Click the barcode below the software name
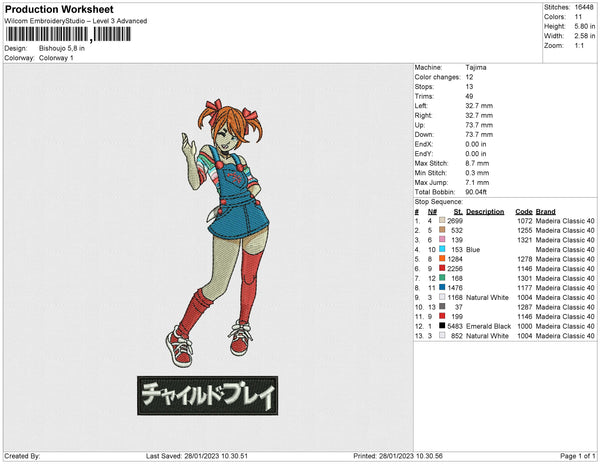 [68, 34]
